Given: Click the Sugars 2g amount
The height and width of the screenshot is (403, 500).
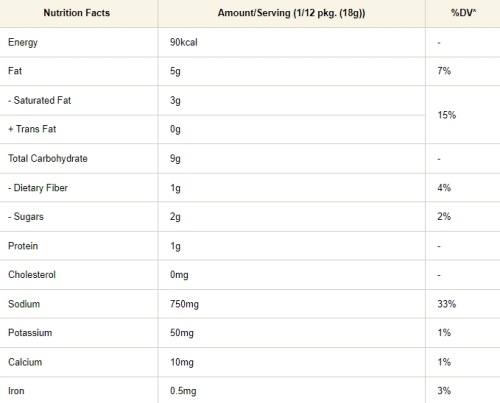Looking at the screenshot, I should click(175, 217).
